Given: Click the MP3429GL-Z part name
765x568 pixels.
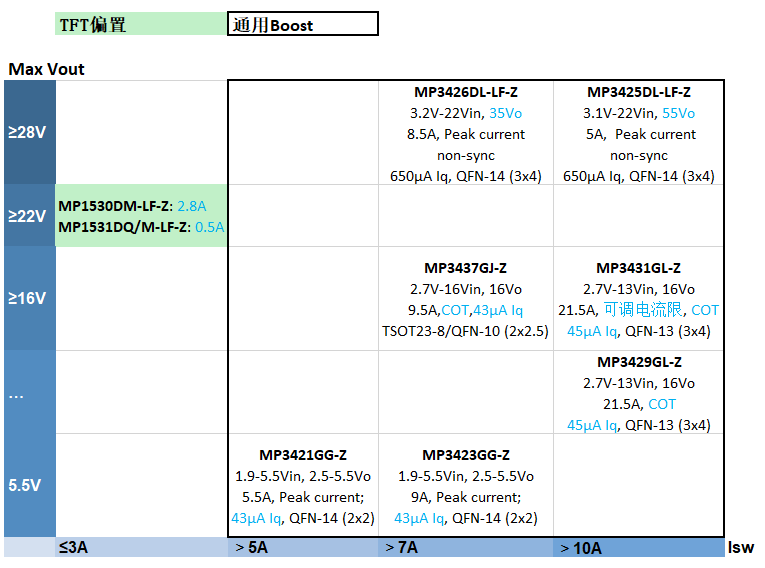Looking at the screenshot, I should (x=639, y=362).
